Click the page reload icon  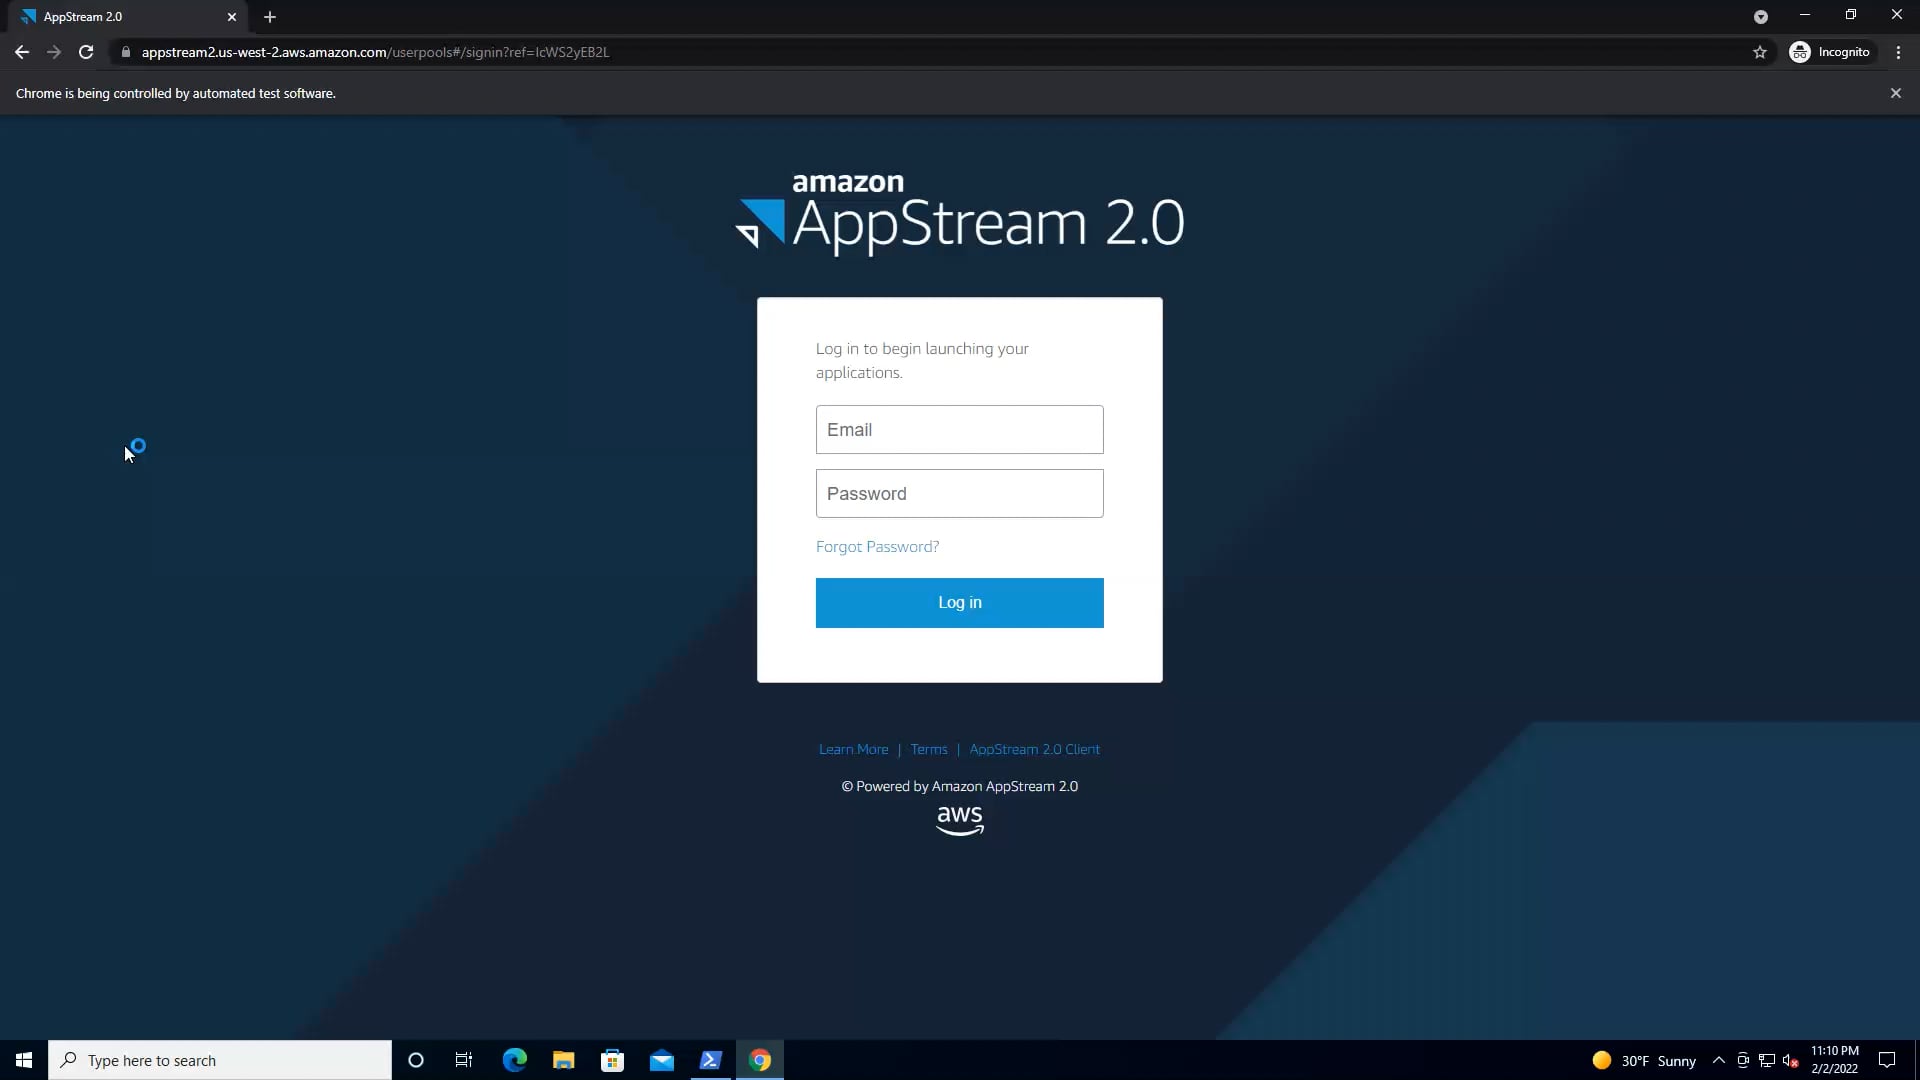[86, 52]
